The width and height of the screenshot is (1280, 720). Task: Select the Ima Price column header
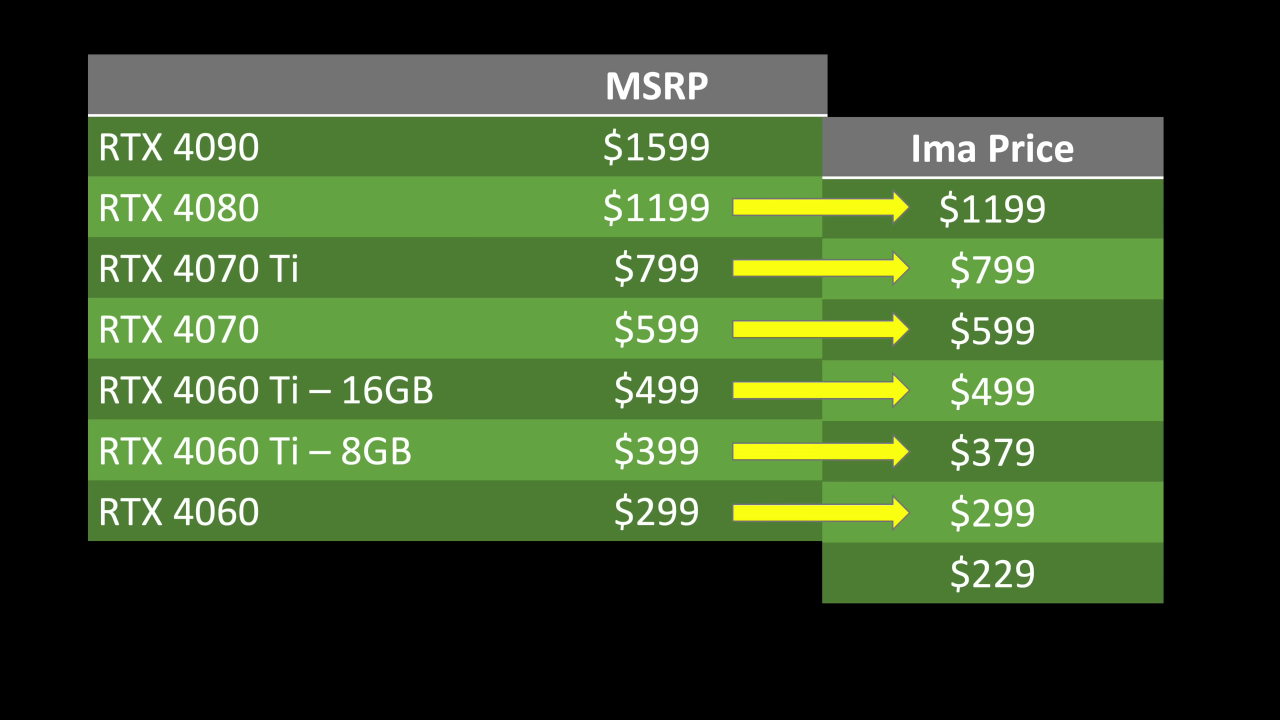(x=992, y=148)
